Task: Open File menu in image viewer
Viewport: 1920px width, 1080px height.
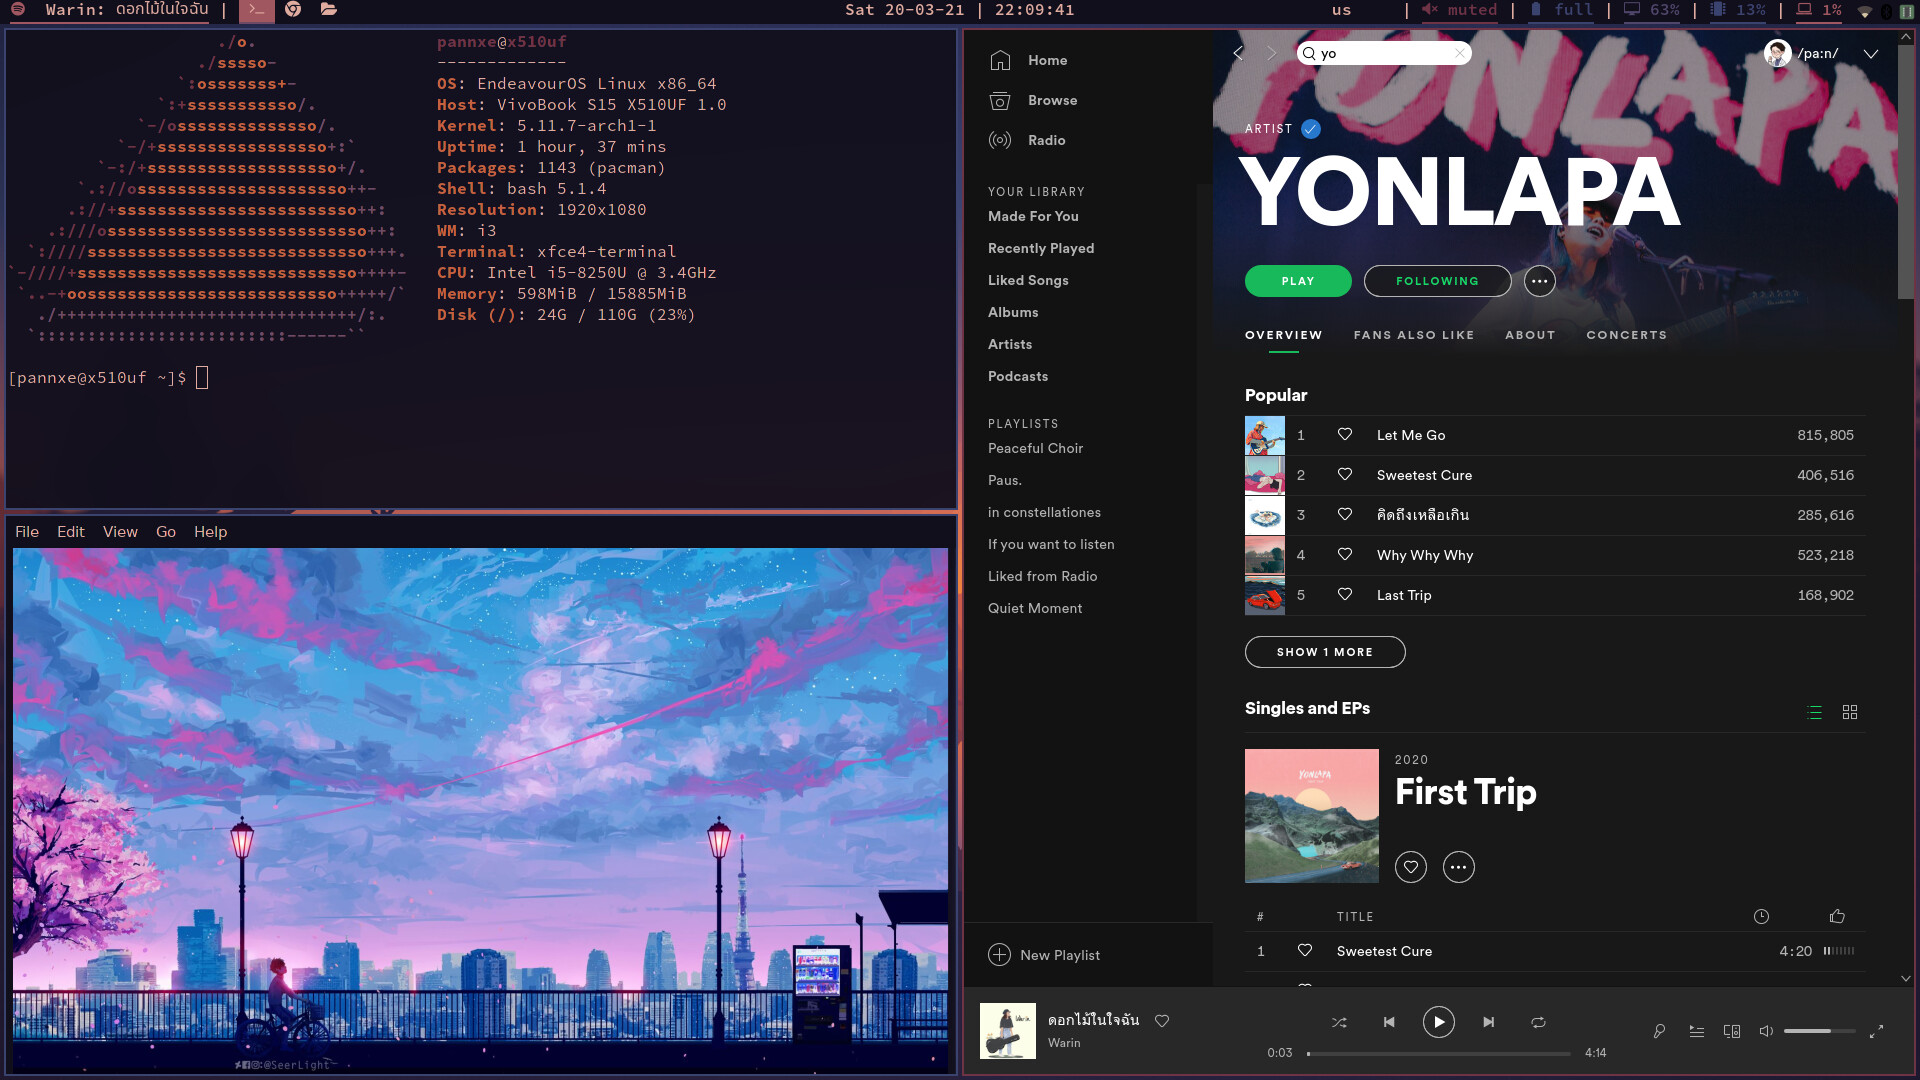Action: pyautogui.click(x=27, y=532)
